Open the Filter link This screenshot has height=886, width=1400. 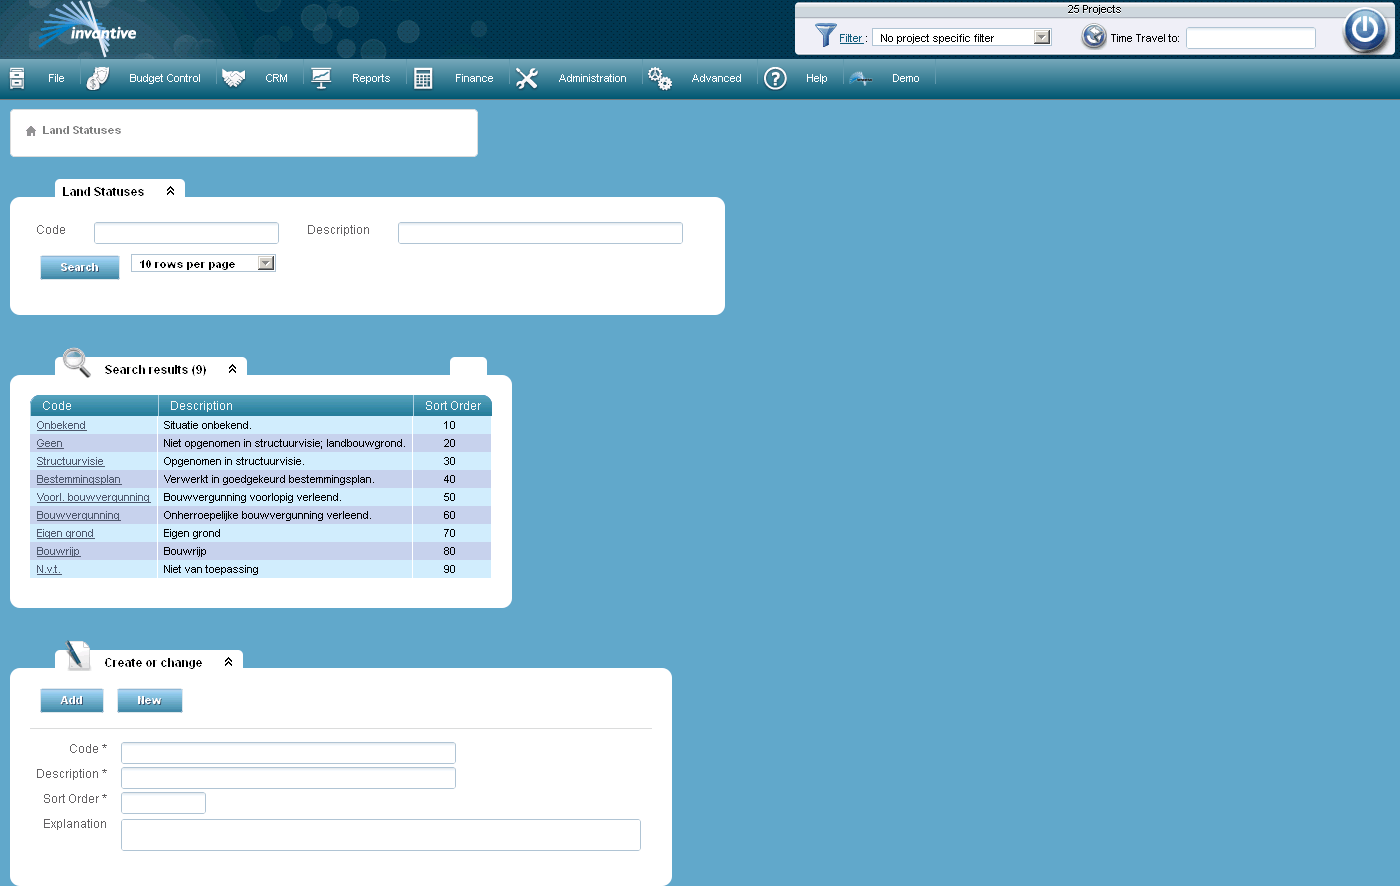point(851,38)
